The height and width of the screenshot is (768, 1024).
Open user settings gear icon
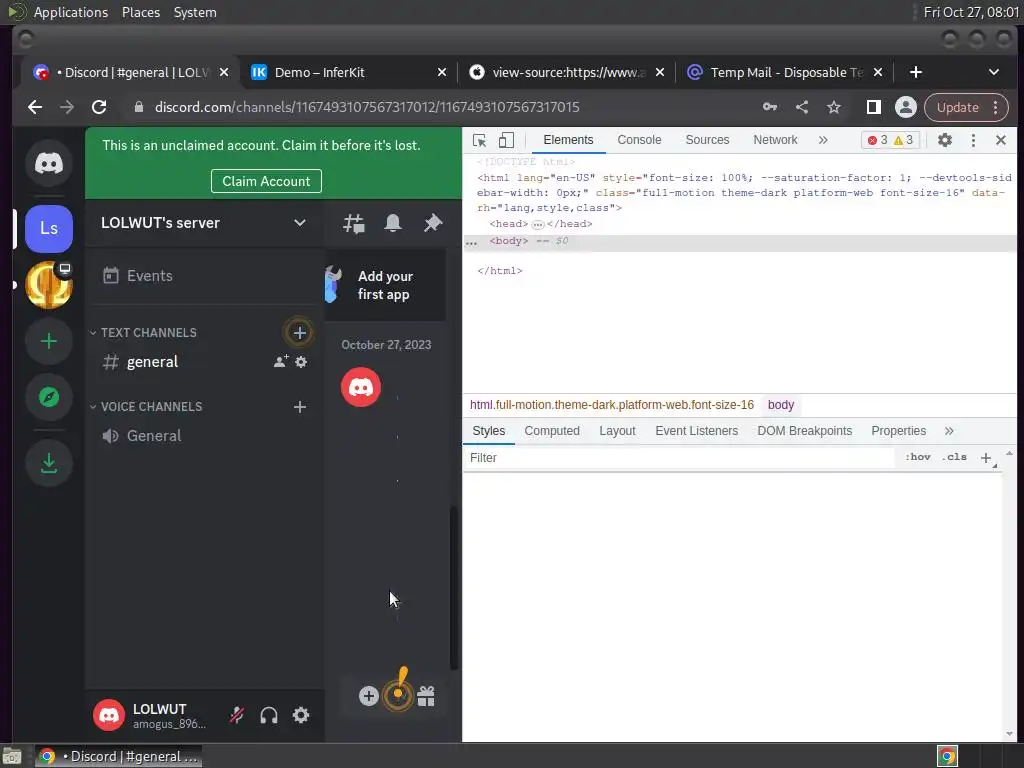300,715
